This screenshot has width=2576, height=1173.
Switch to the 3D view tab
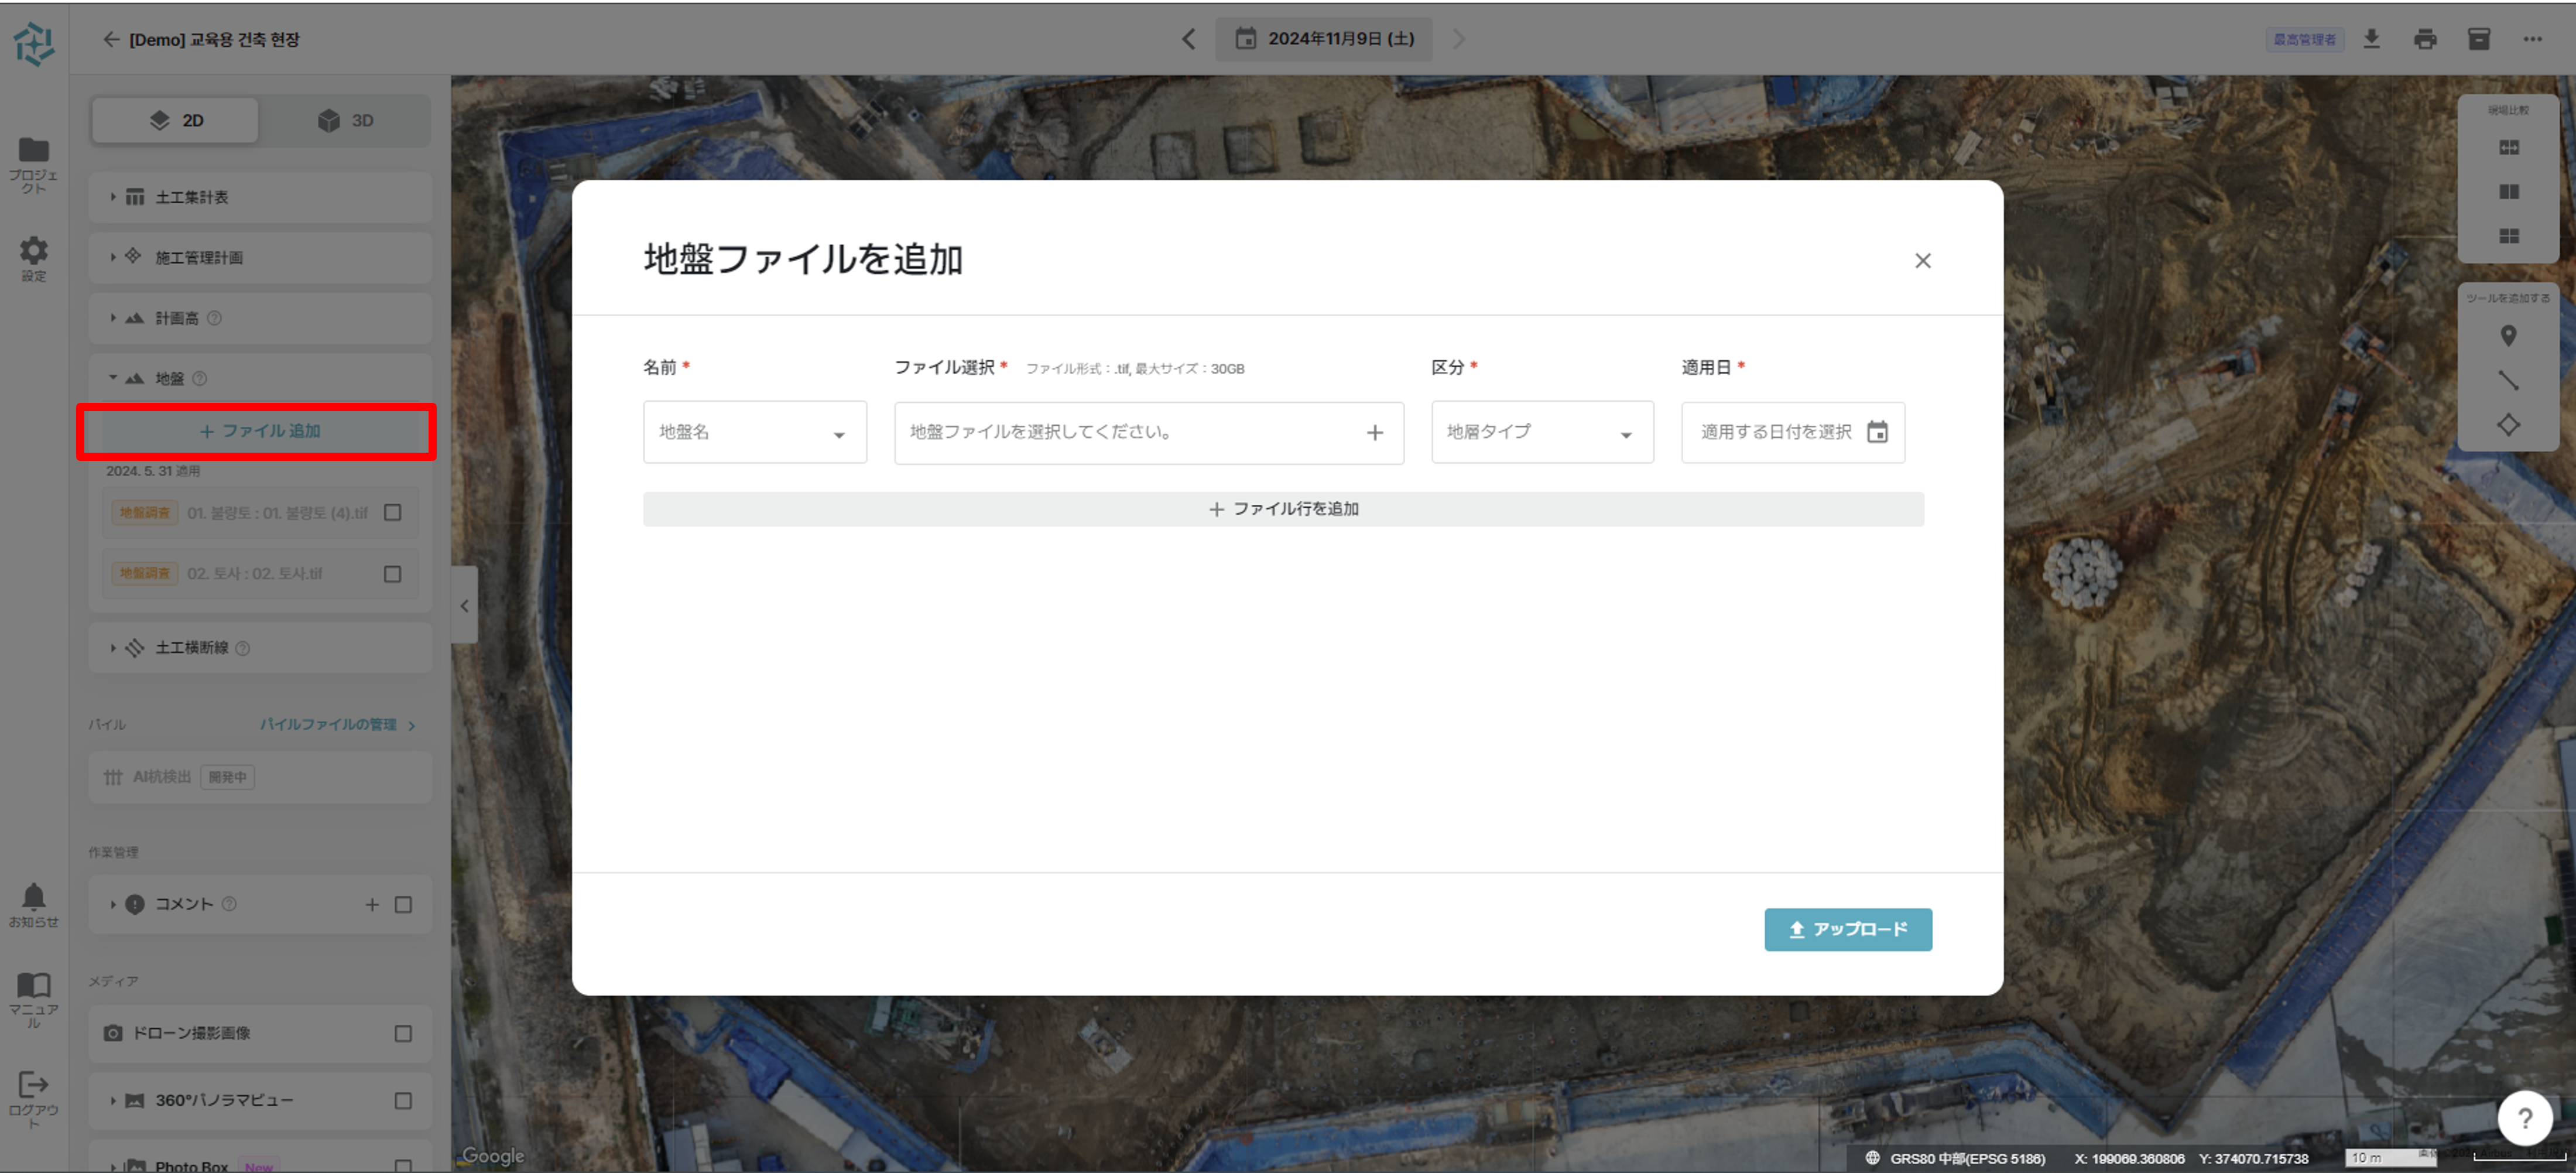point(345,120)
